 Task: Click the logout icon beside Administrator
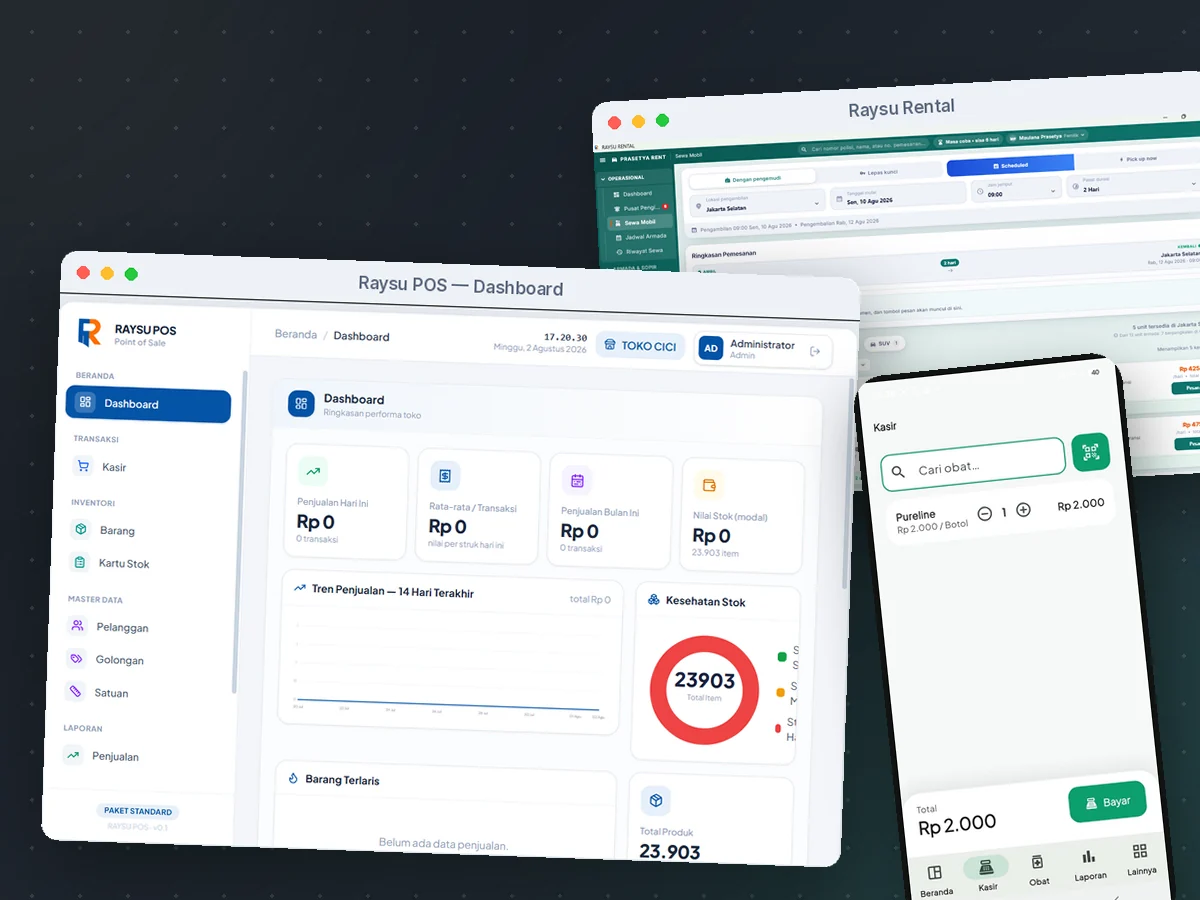click(x=815, y=351)
